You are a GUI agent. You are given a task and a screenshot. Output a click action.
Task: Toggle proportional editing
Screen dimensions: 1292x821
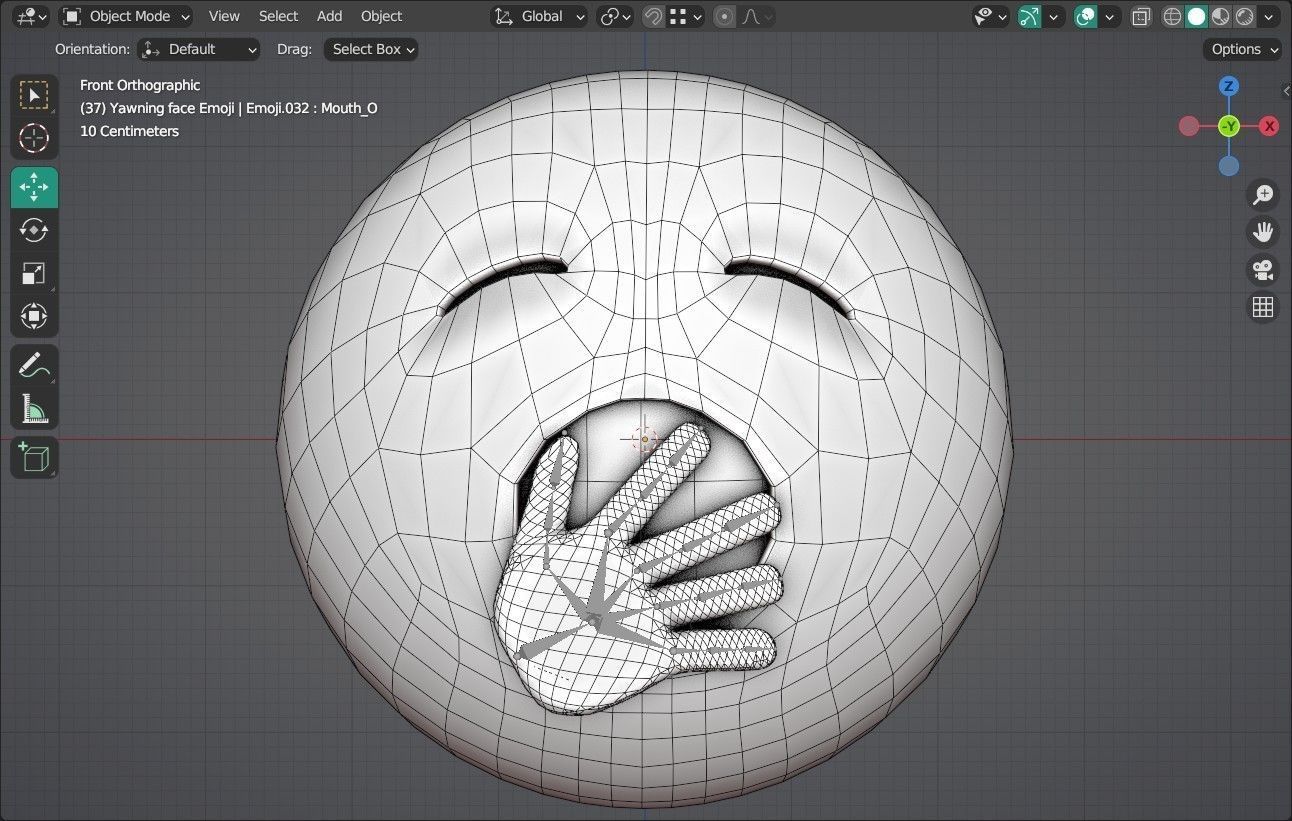click(x=725, y=16)
